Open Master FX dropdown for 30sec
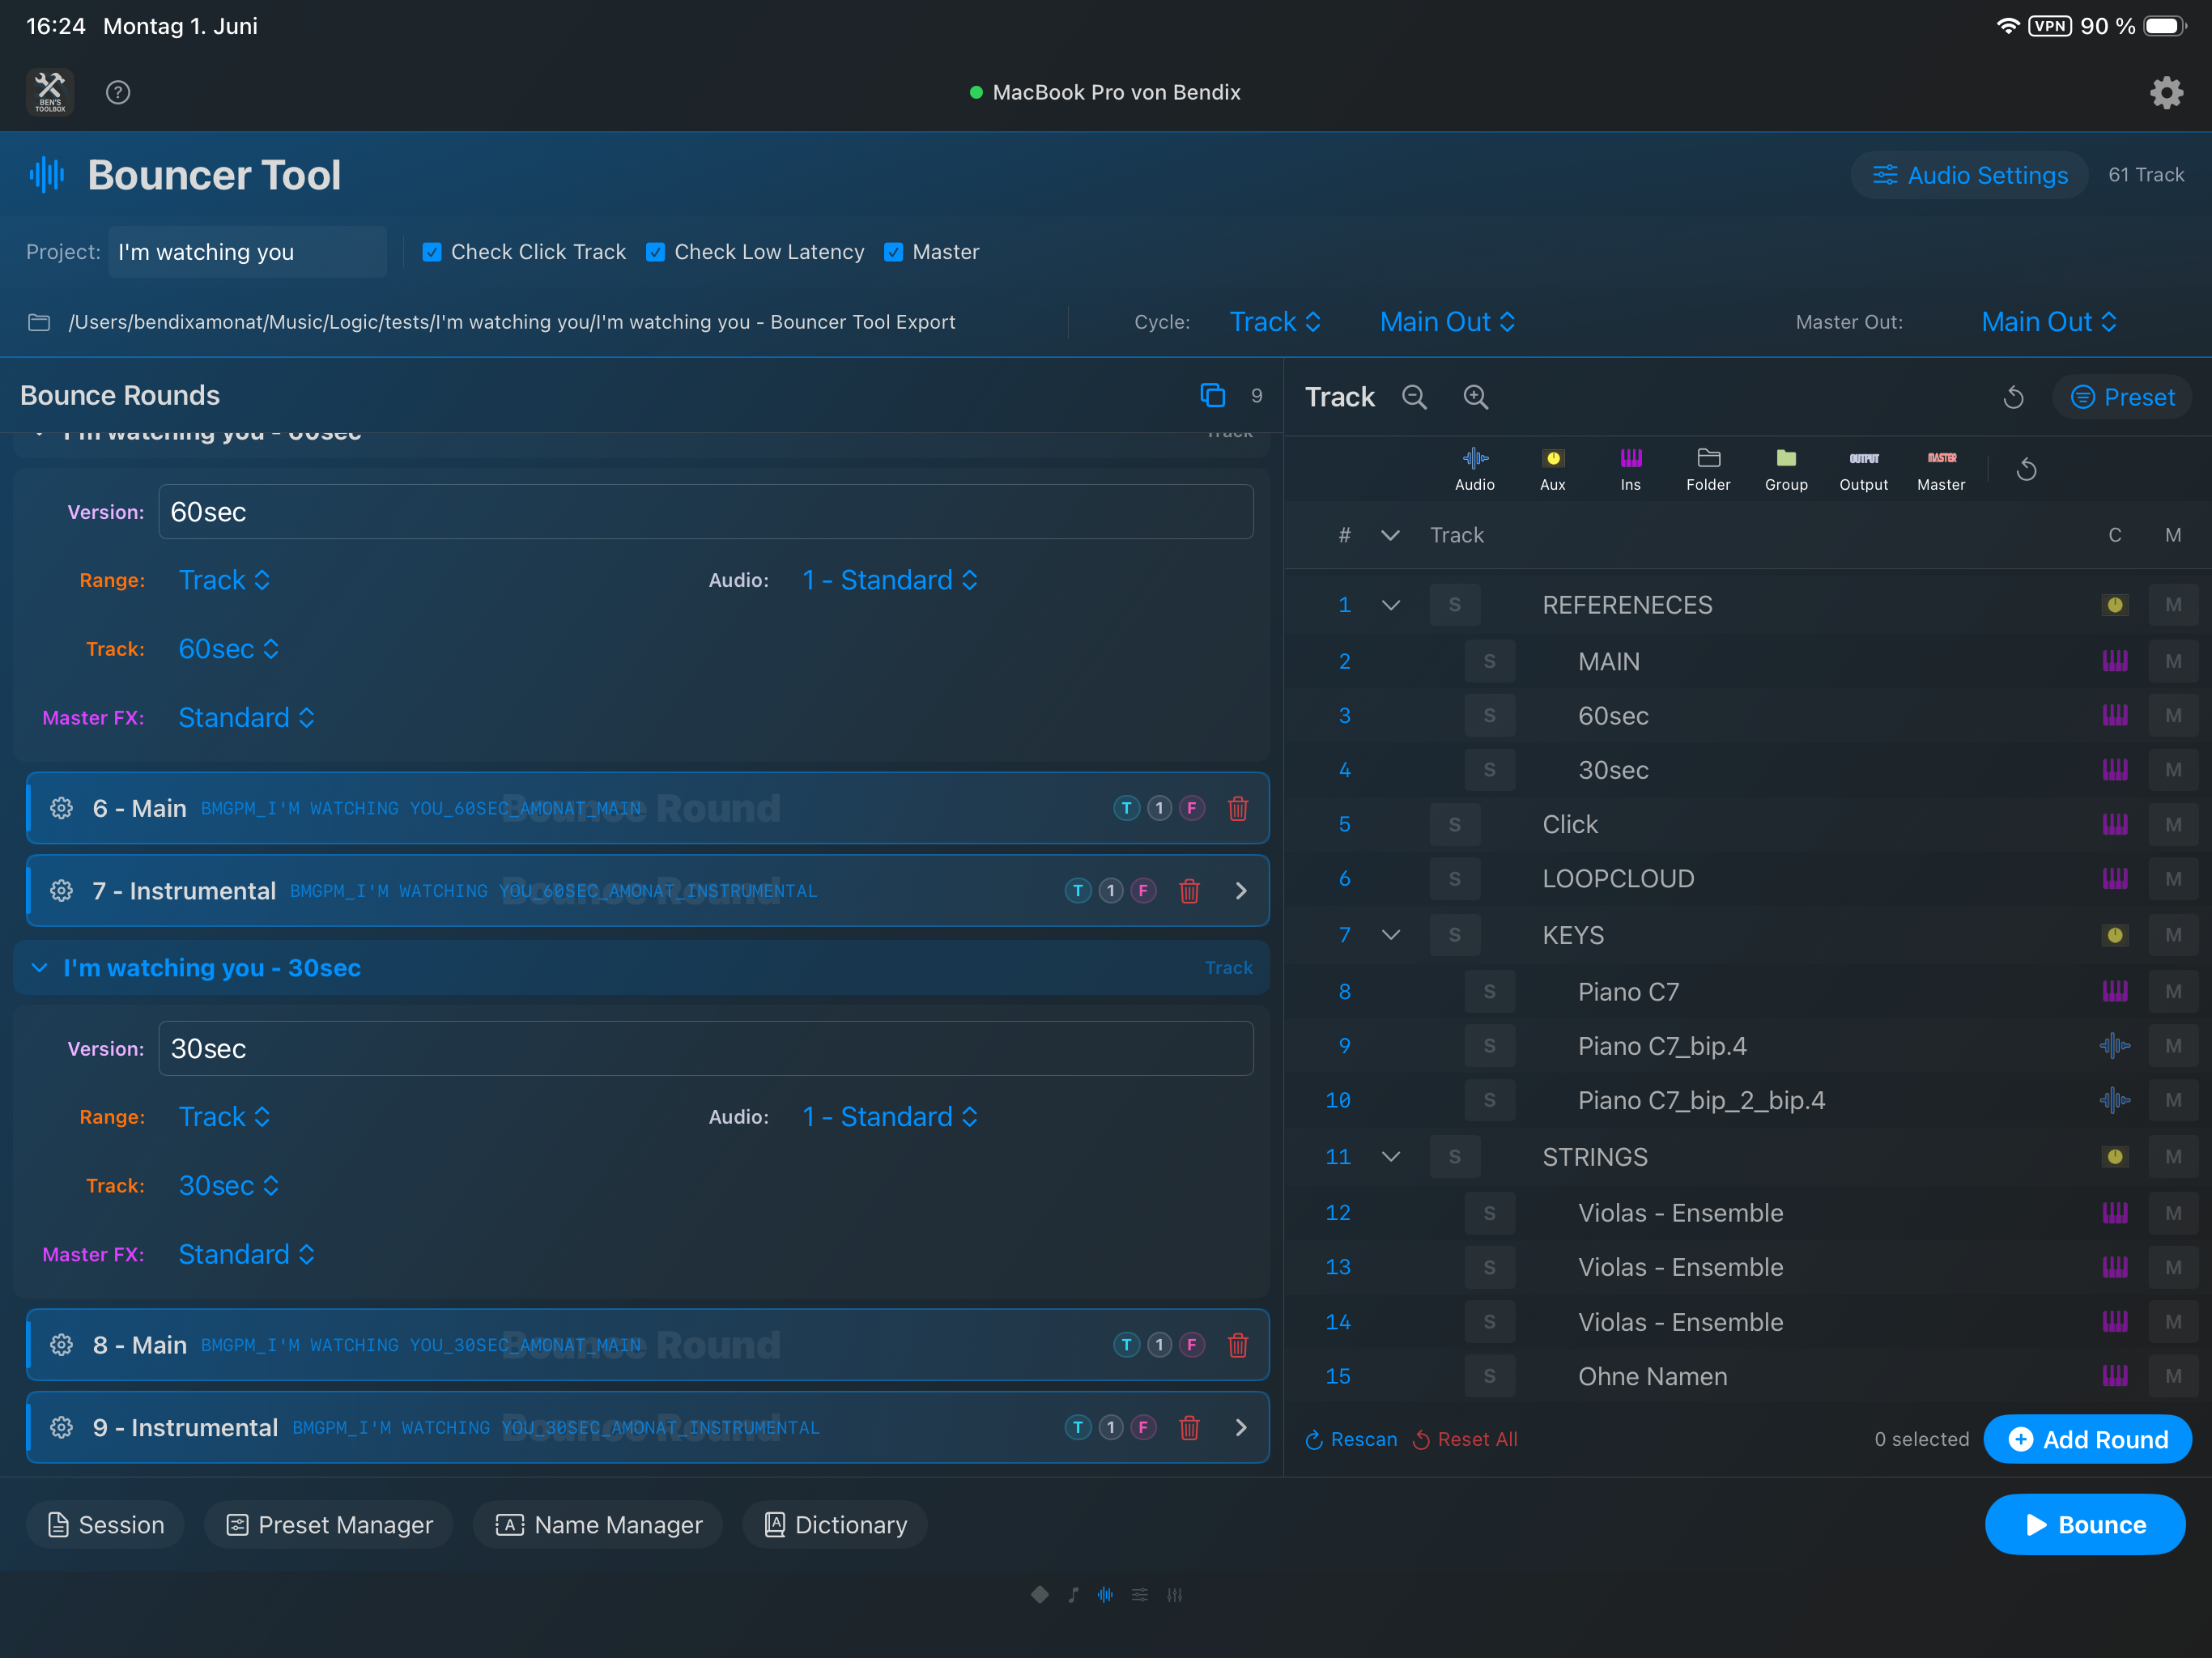The image size is (2212, 1658). [x=247, y=1254]
